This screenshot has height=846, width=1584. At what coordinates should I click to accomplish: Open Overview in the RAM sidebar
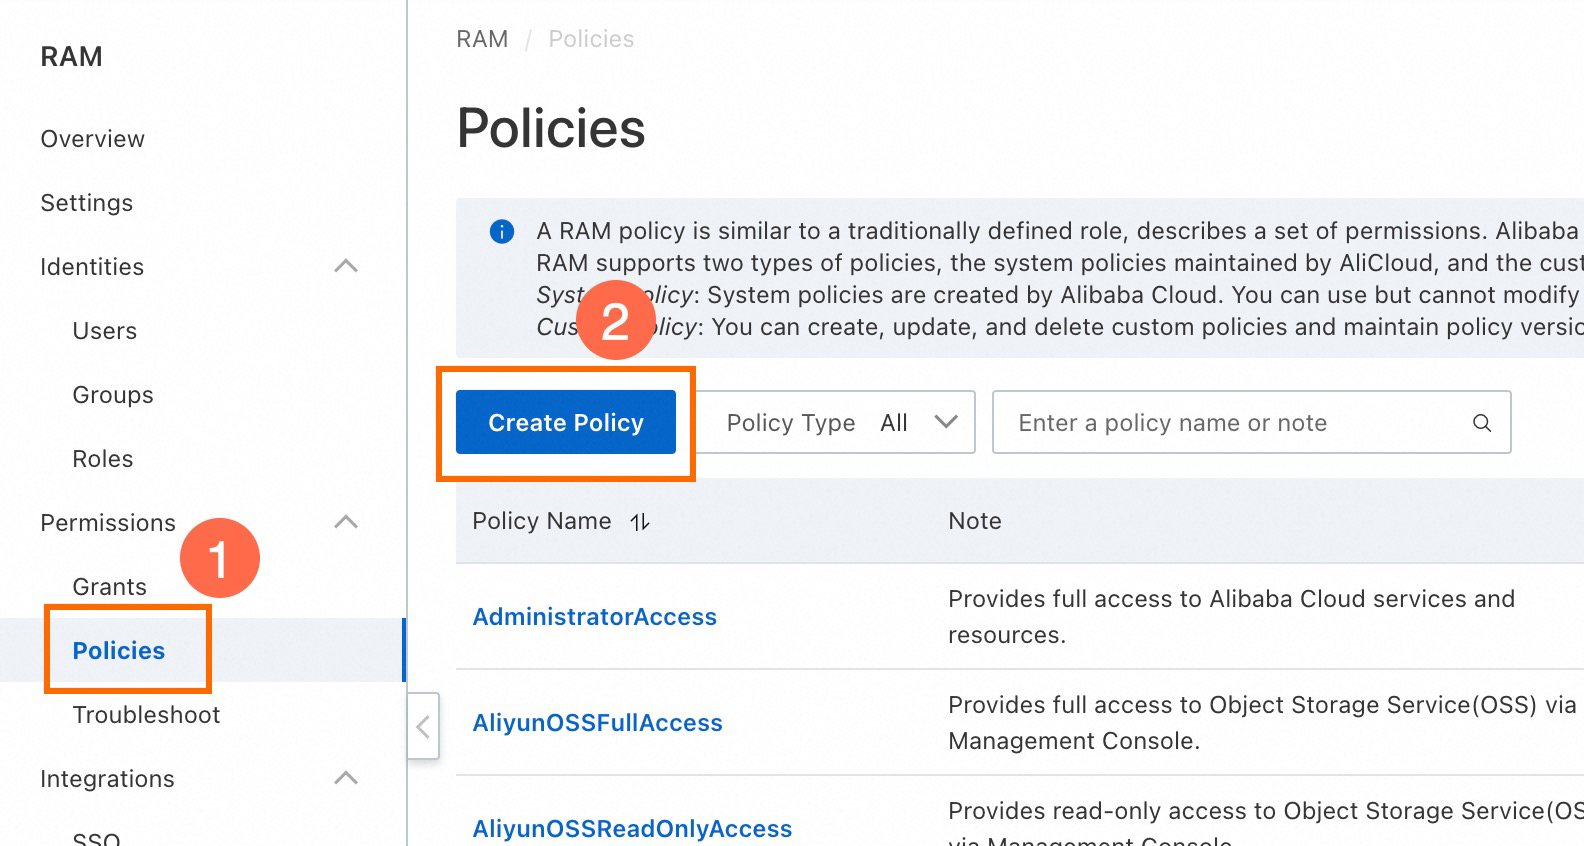(92, 139)
